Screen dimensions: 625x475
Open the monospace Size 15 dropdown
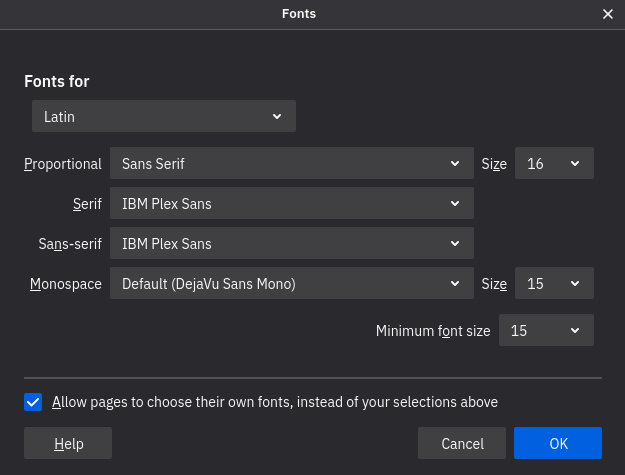(554, 283)
